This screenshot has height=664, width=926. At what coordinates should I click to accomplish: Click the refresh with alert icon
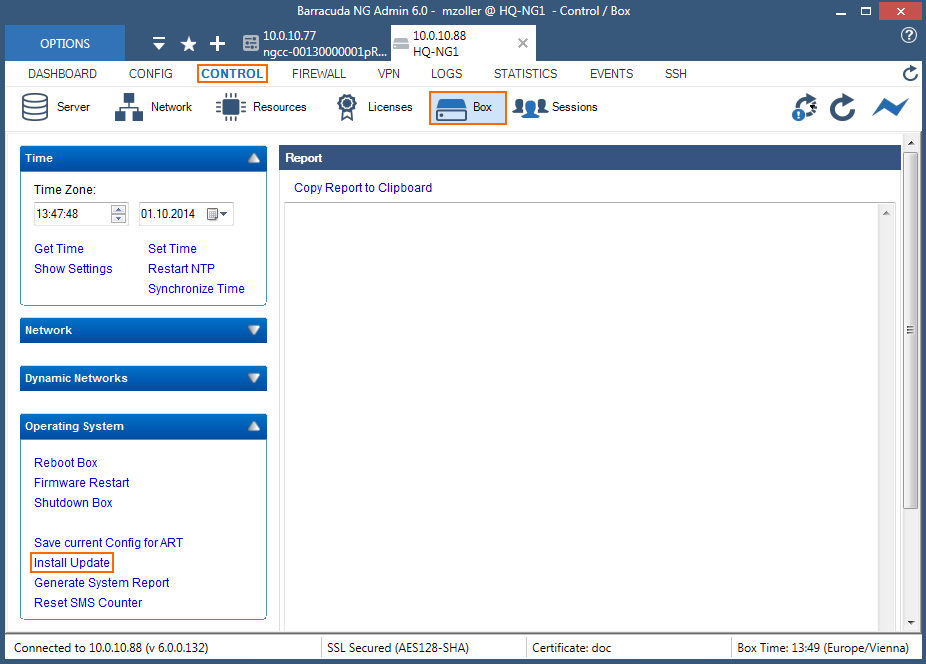tap(804, 108)
